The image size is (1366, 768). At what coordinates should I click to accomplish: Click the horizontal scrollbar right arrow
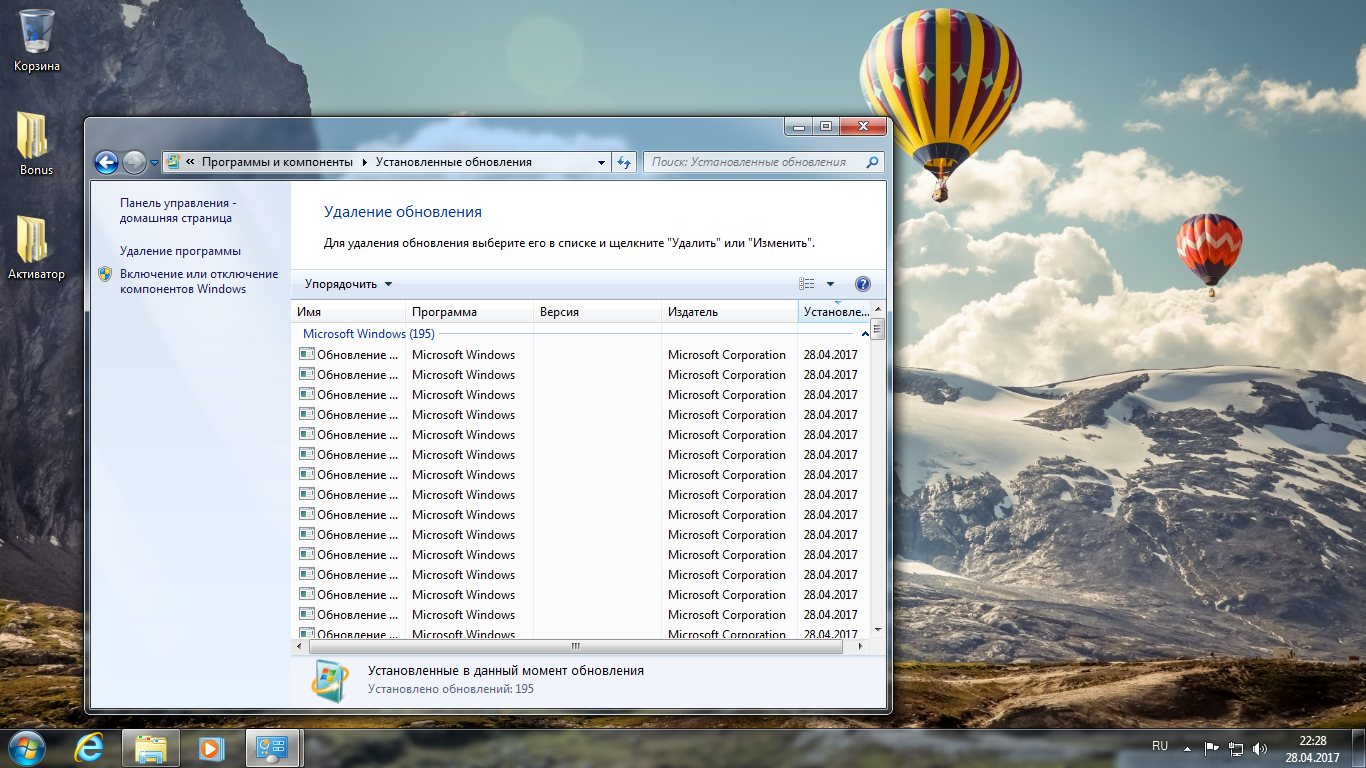[x=863, y=647]
